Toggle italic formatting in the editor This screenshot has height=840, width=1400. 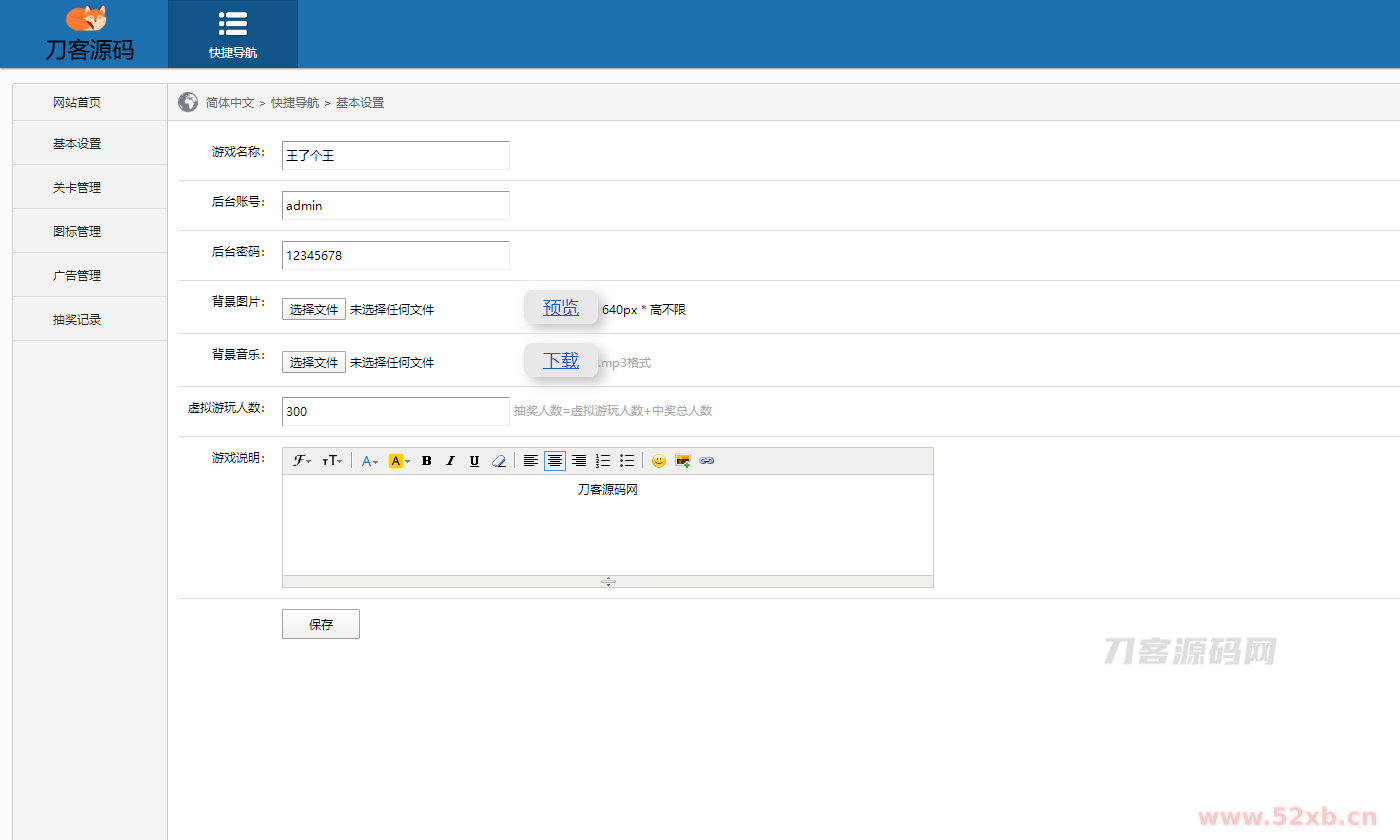[450, 461]
